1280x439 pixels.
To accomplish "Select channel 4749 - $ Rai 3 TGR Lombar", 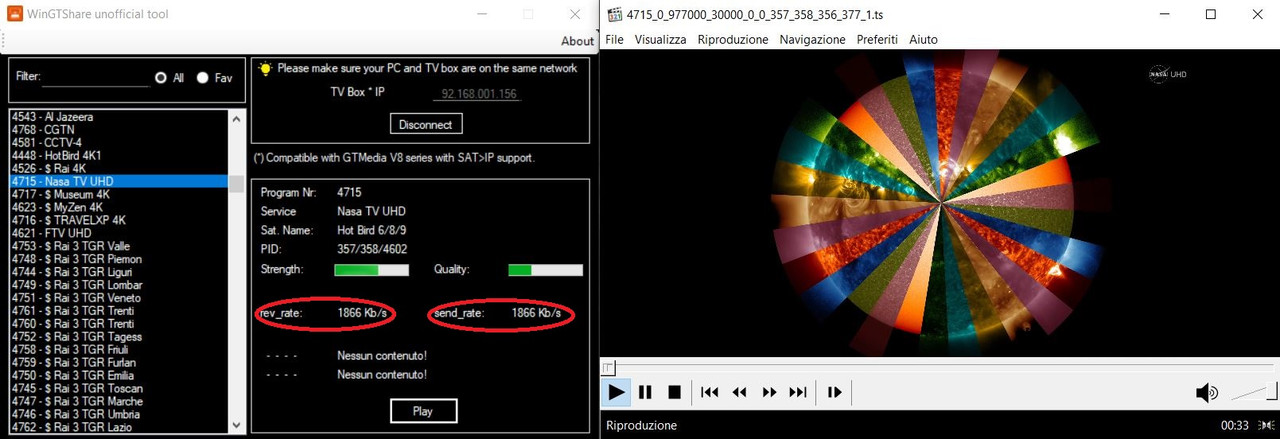I will (x=119, y=285).
